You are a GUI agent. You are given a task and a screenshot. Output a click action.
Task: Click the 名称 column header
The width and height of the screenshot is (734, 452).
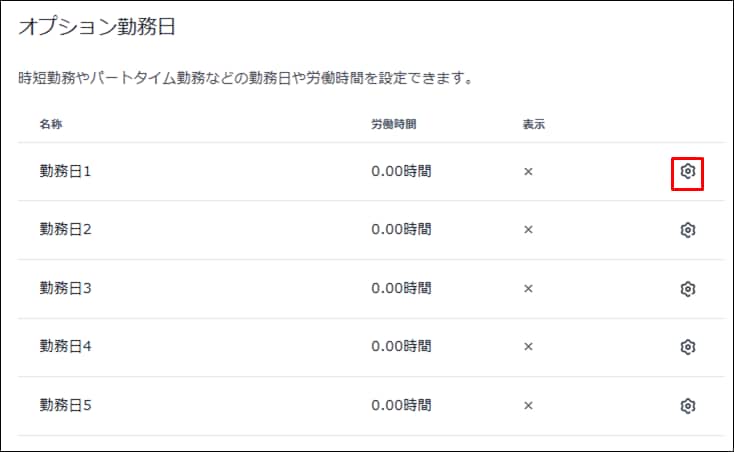tap(51, 125)
